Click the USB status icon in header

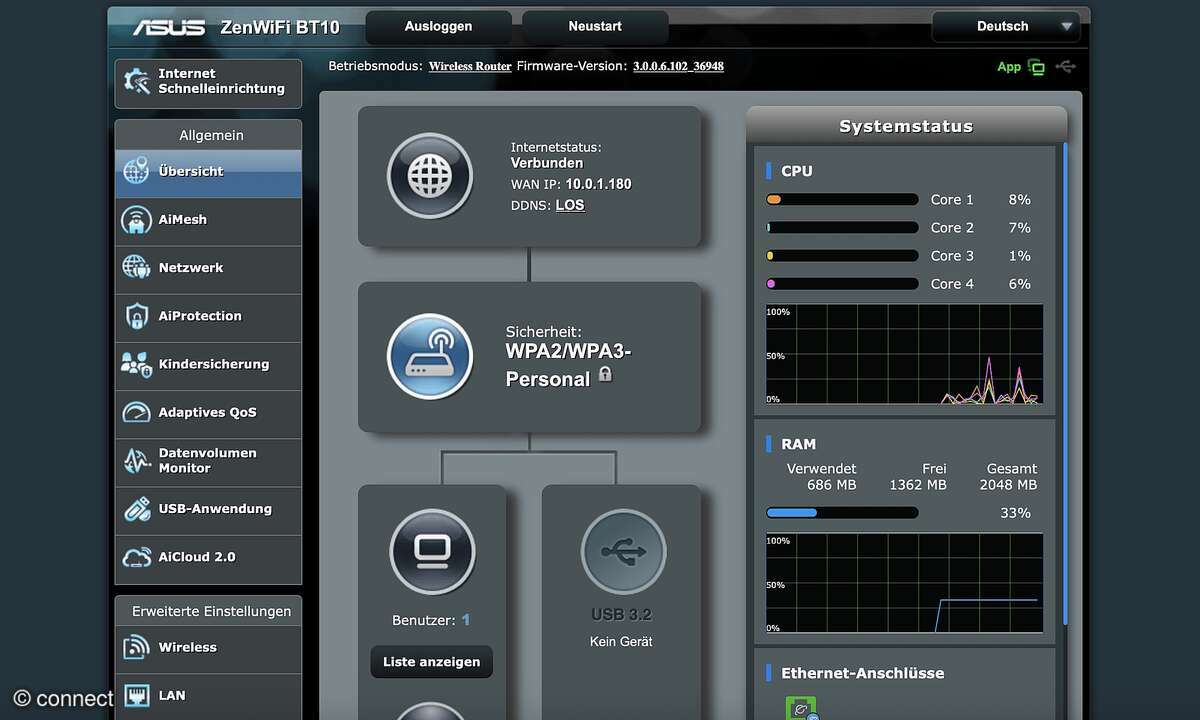[1065, 67]
